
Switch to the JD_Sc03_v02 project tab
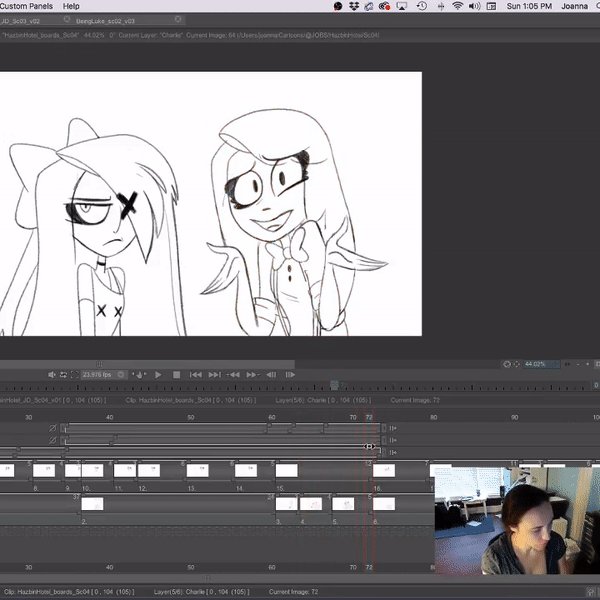(20, 21)
